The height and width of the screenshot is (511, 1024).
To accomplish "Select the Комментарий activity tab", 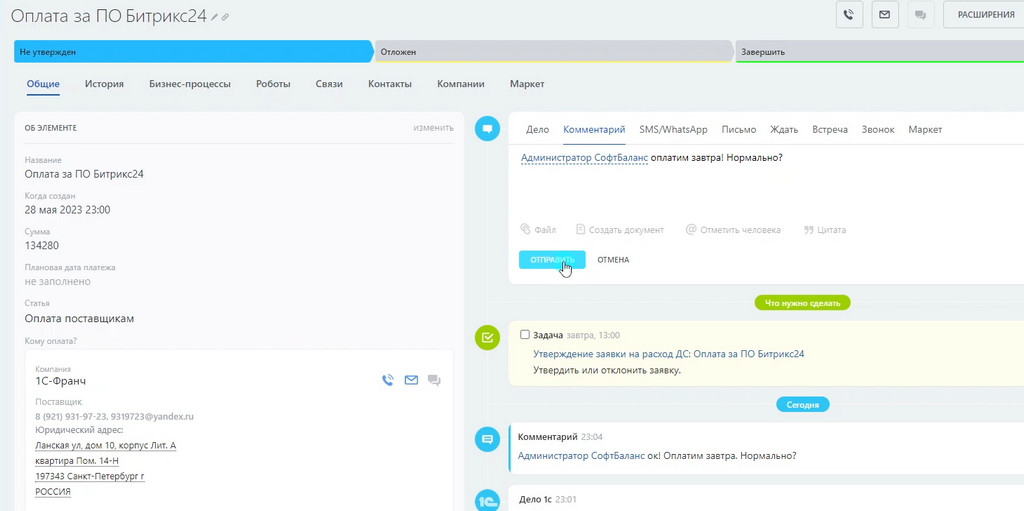I will (594, 129).
